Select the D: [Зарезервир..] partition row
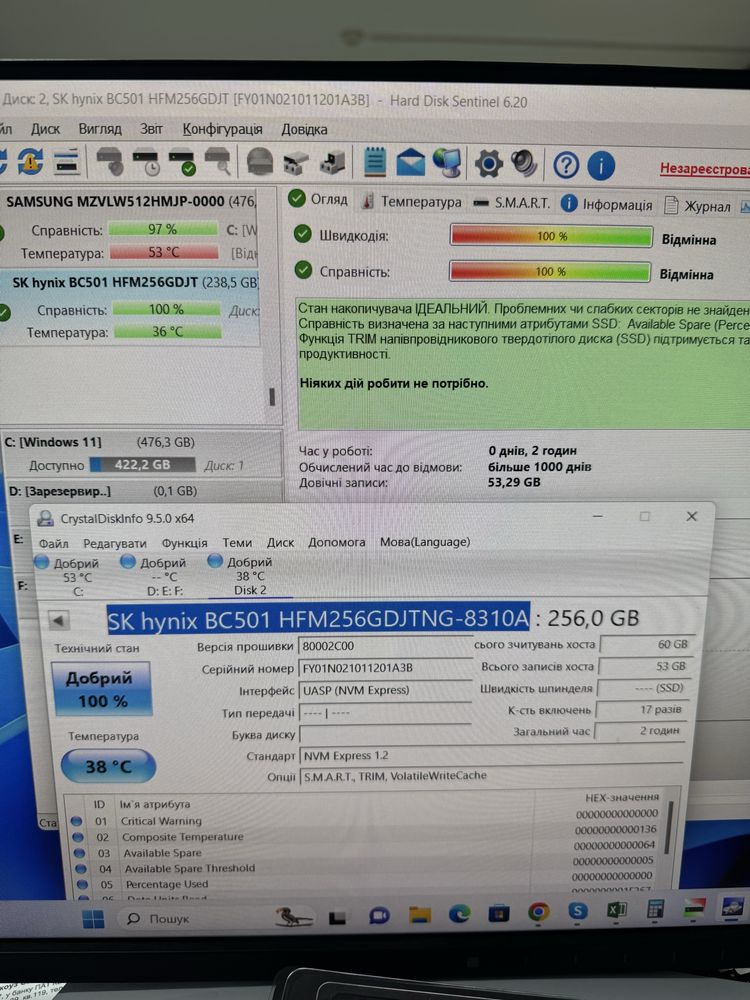Image resolution: width=750 pixels, height=1000 pixels. (142, 491)
